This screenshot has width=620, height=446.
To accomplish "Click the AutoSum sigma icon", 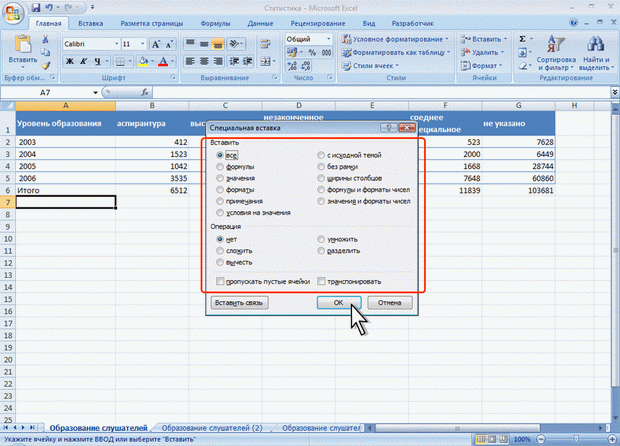I will [522, 39].
